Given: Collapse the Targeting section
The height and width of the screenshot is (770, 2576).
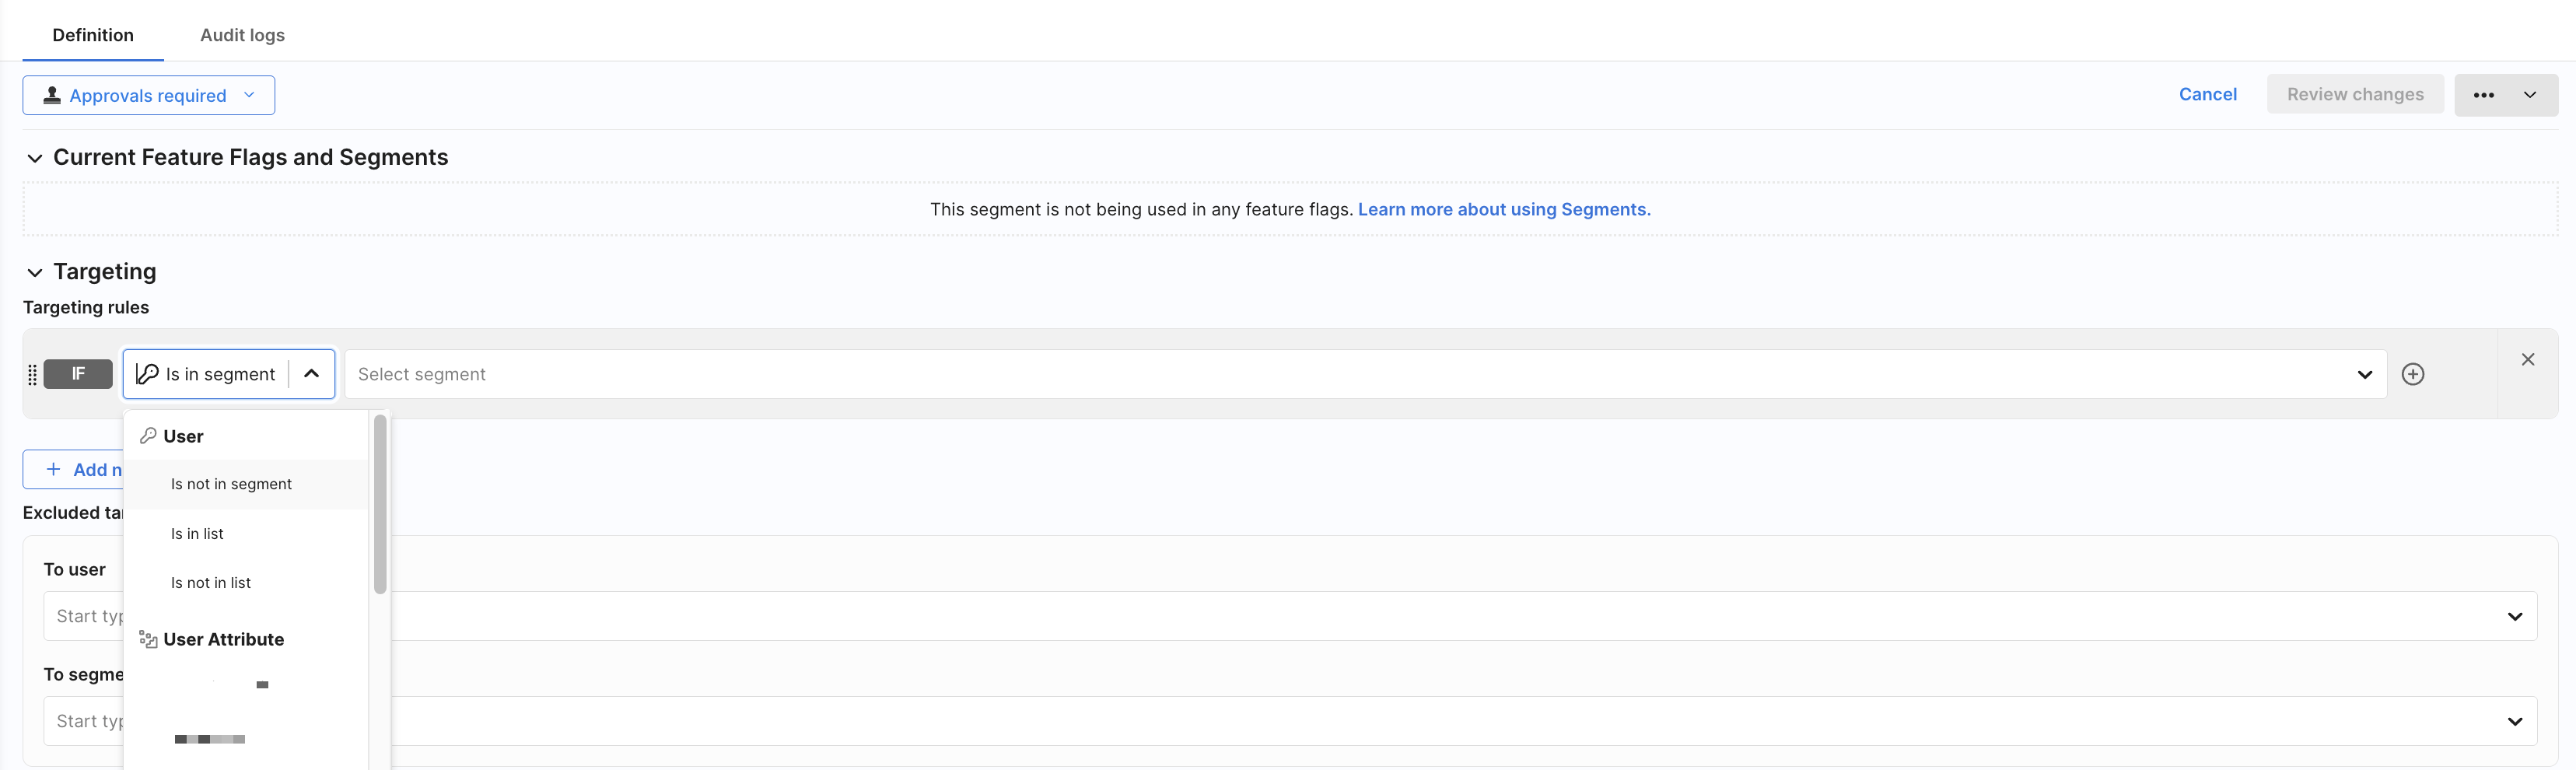Looking at the screenshot, I should coord(35,272).
